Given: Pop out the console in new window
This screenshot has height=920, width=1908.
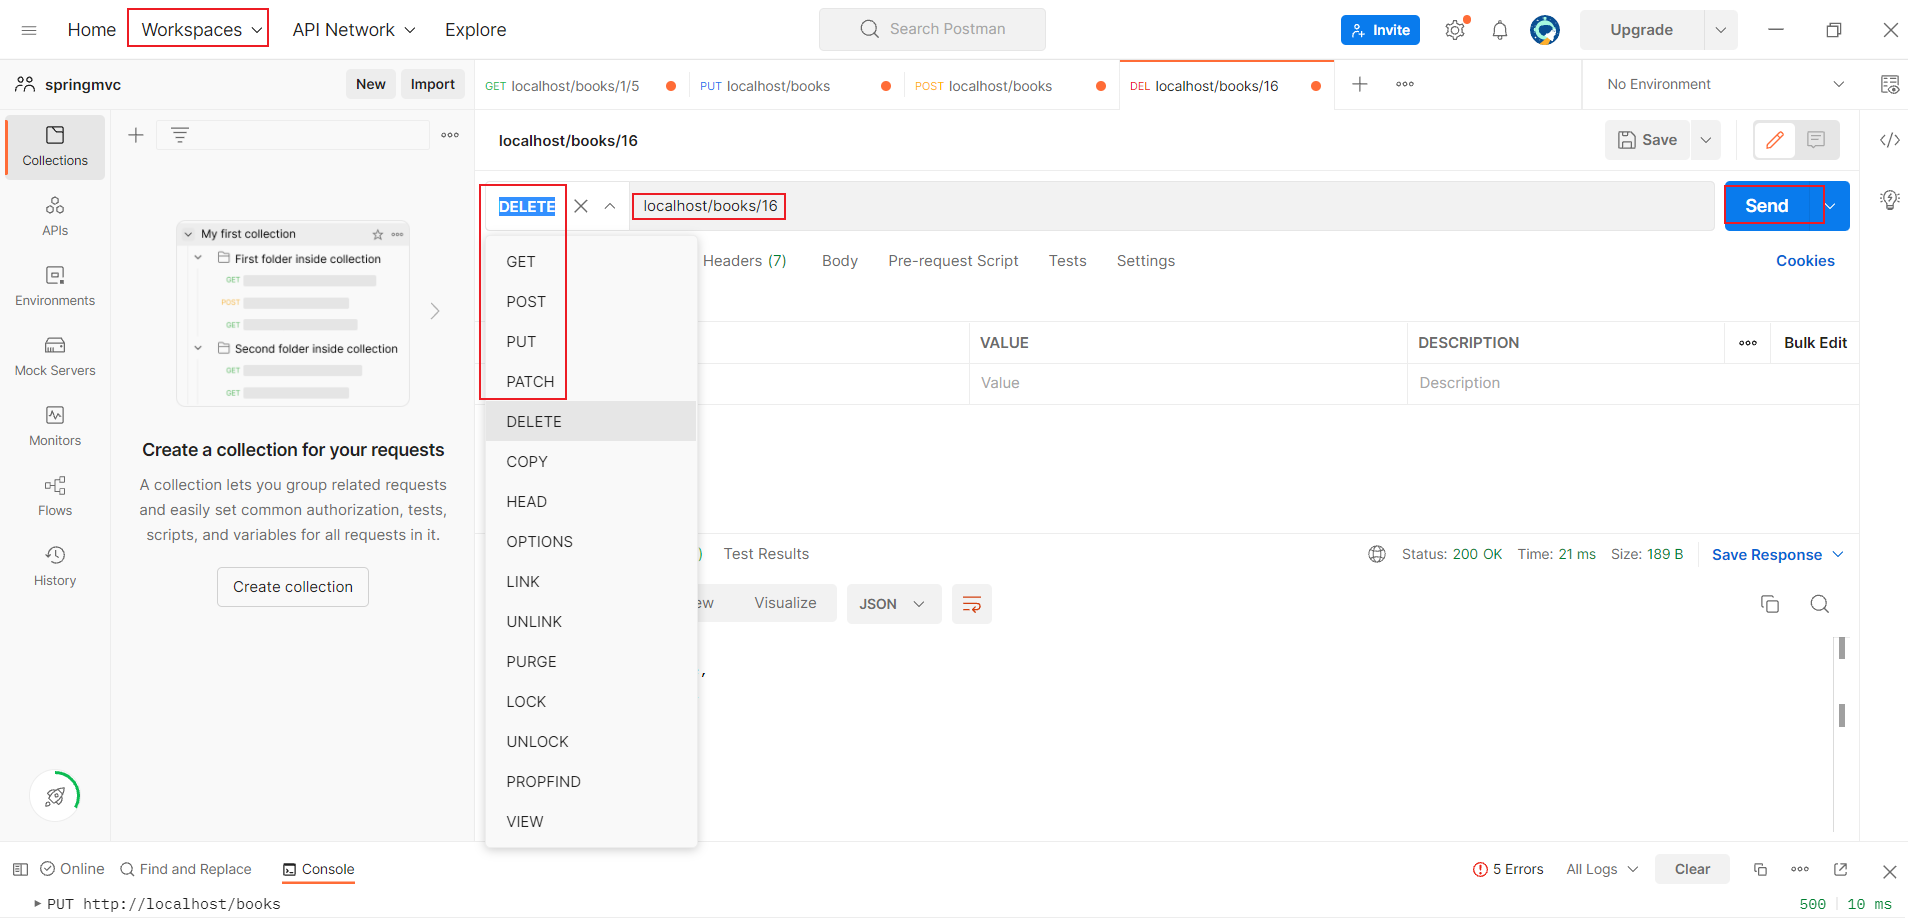Looking at the screenshot, I should tap(1841, 869).
